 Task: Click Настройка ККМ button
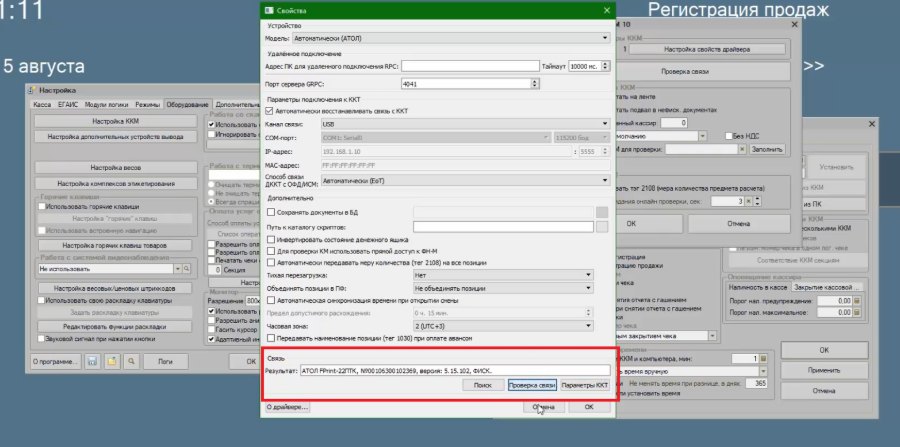click(x=116, y=121)
